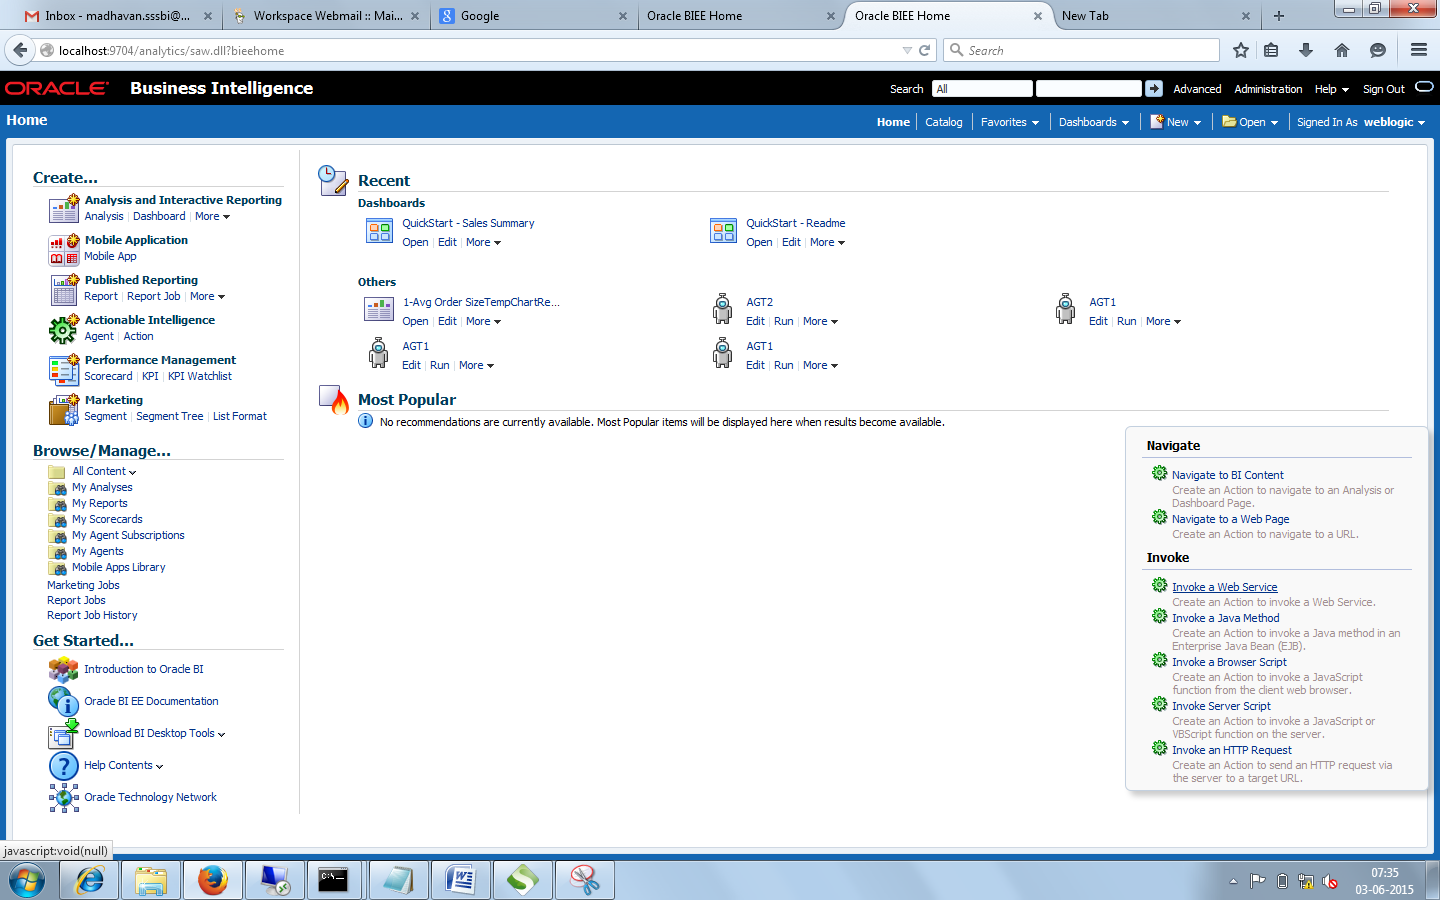1440x900 pixels.
Task: Click the Published Reporting icon
Action: (x=64, y=289)
